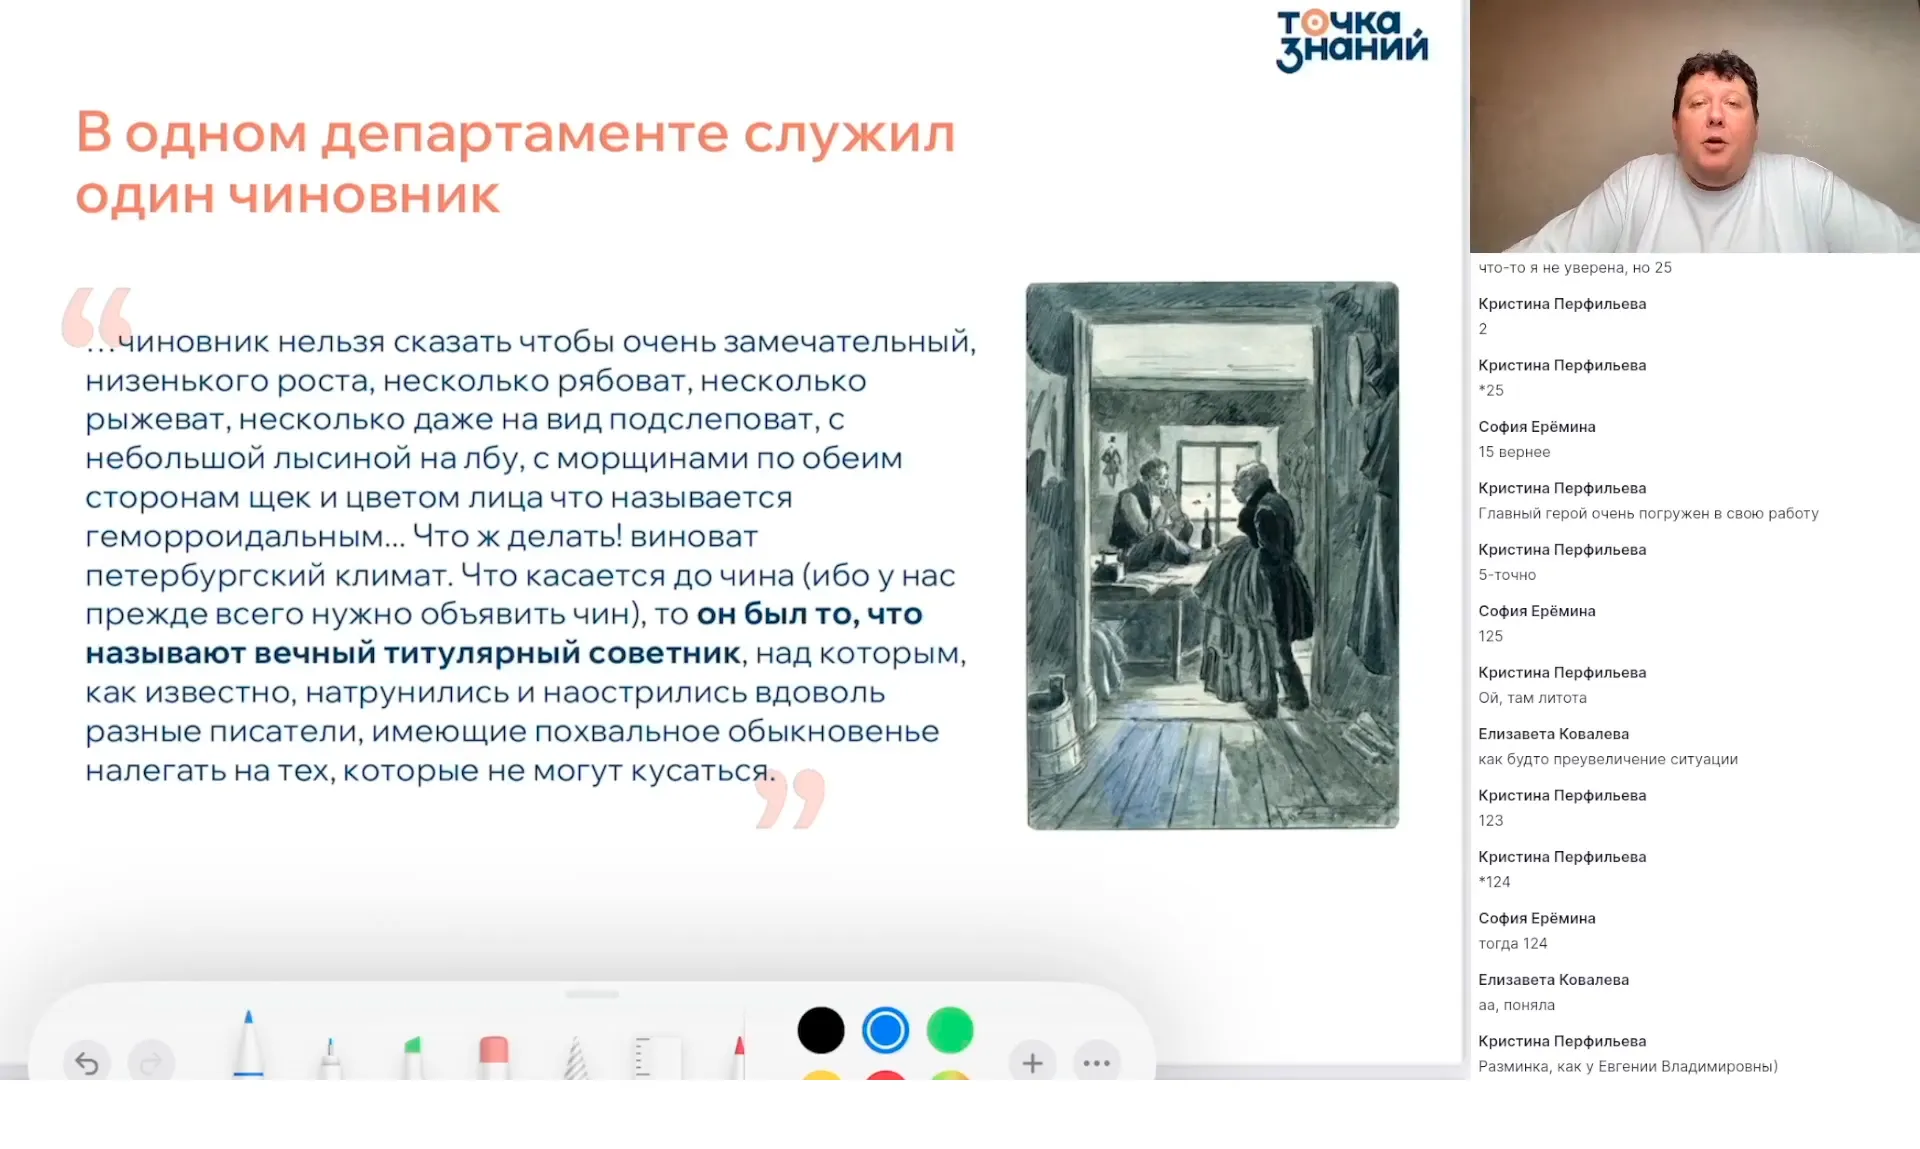
Task: Open the three-dot more options menu
Action: tap(1097, 1062)
